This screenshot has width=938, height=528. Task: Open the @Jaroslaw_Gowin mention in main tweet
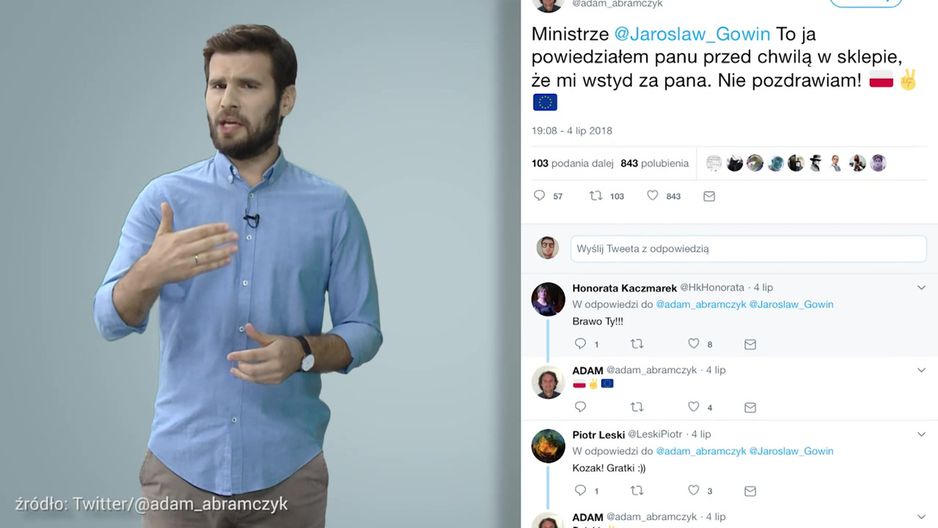692,34
